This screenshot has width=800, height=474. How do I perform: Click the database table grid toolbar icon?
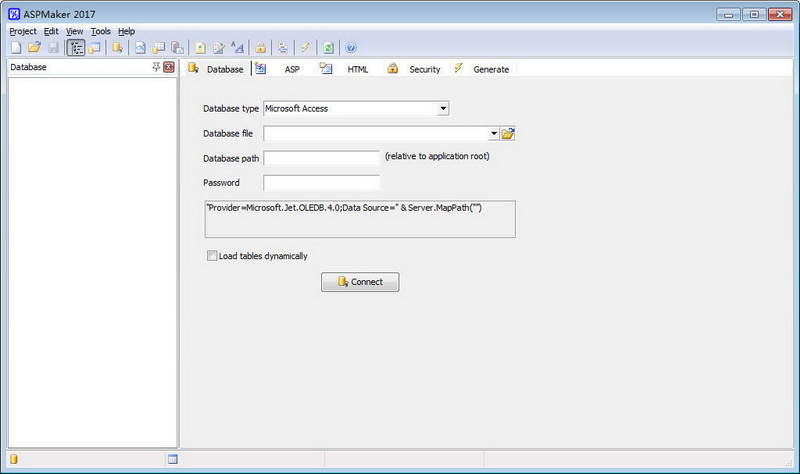159,48
